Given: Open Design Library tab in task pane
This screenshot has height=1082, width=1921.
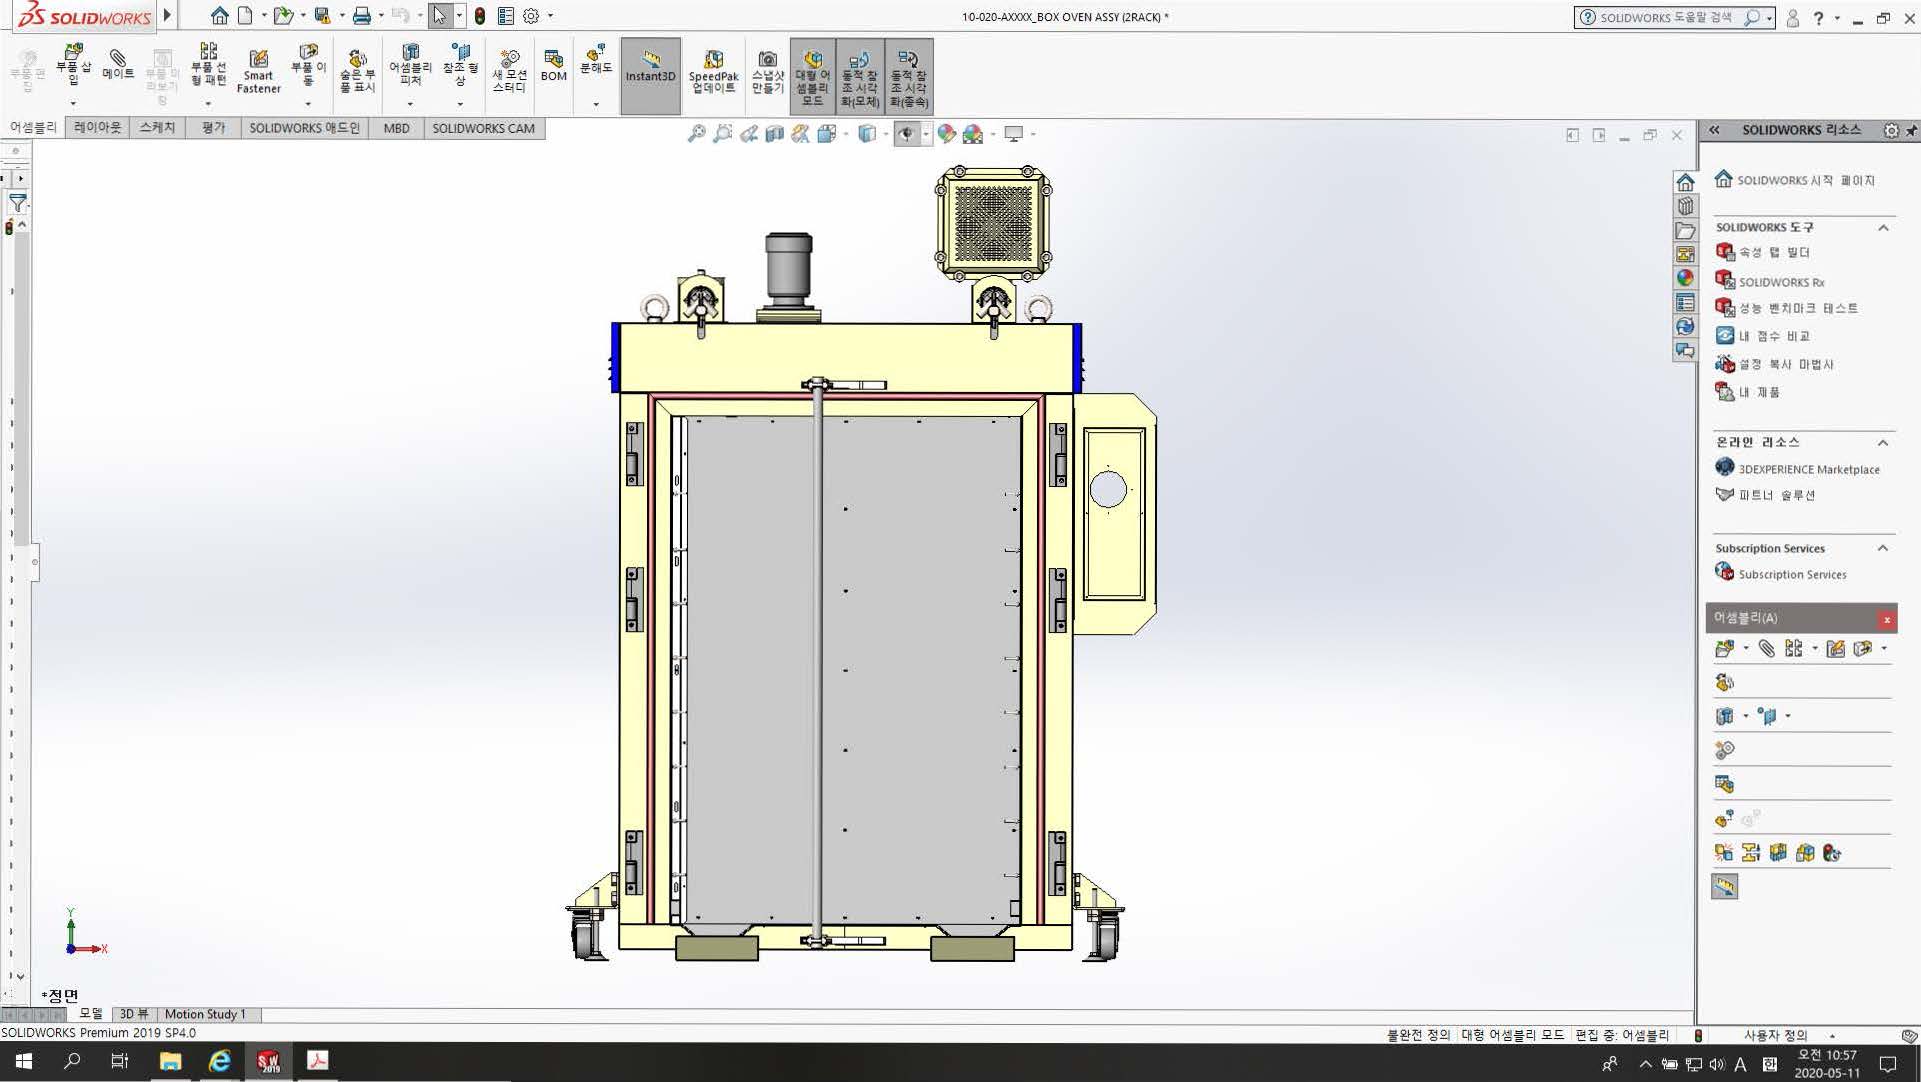Looking at the screenshot, I should [x=1686, y=206].
